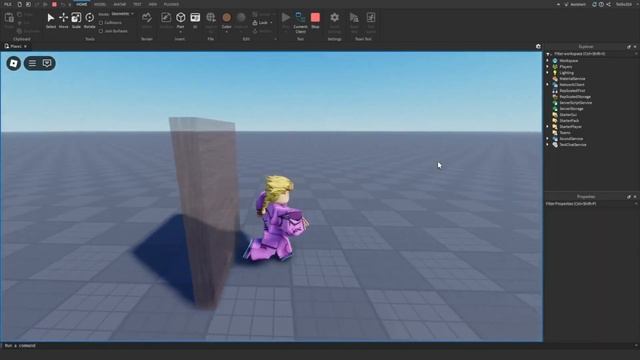
Task: Select StarterPack in Explorer
Action: pyautogui.click(x=569, y=120)
